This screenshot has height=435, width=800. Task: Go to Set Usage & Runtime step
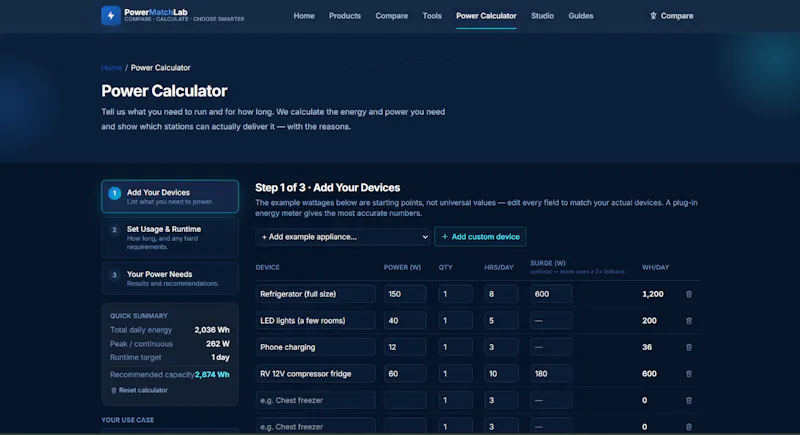[x=170, y=237]
